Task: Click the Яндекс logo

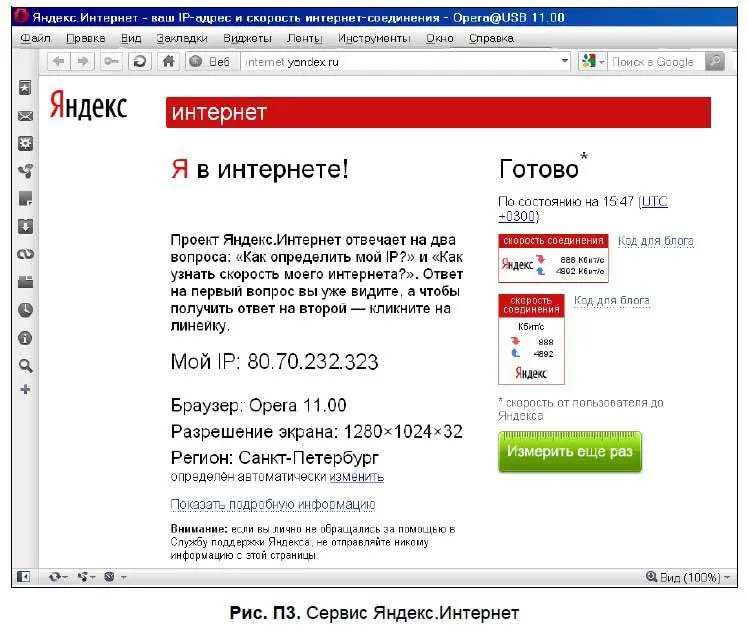Action: pyautogui.click(x=88, y=104)
